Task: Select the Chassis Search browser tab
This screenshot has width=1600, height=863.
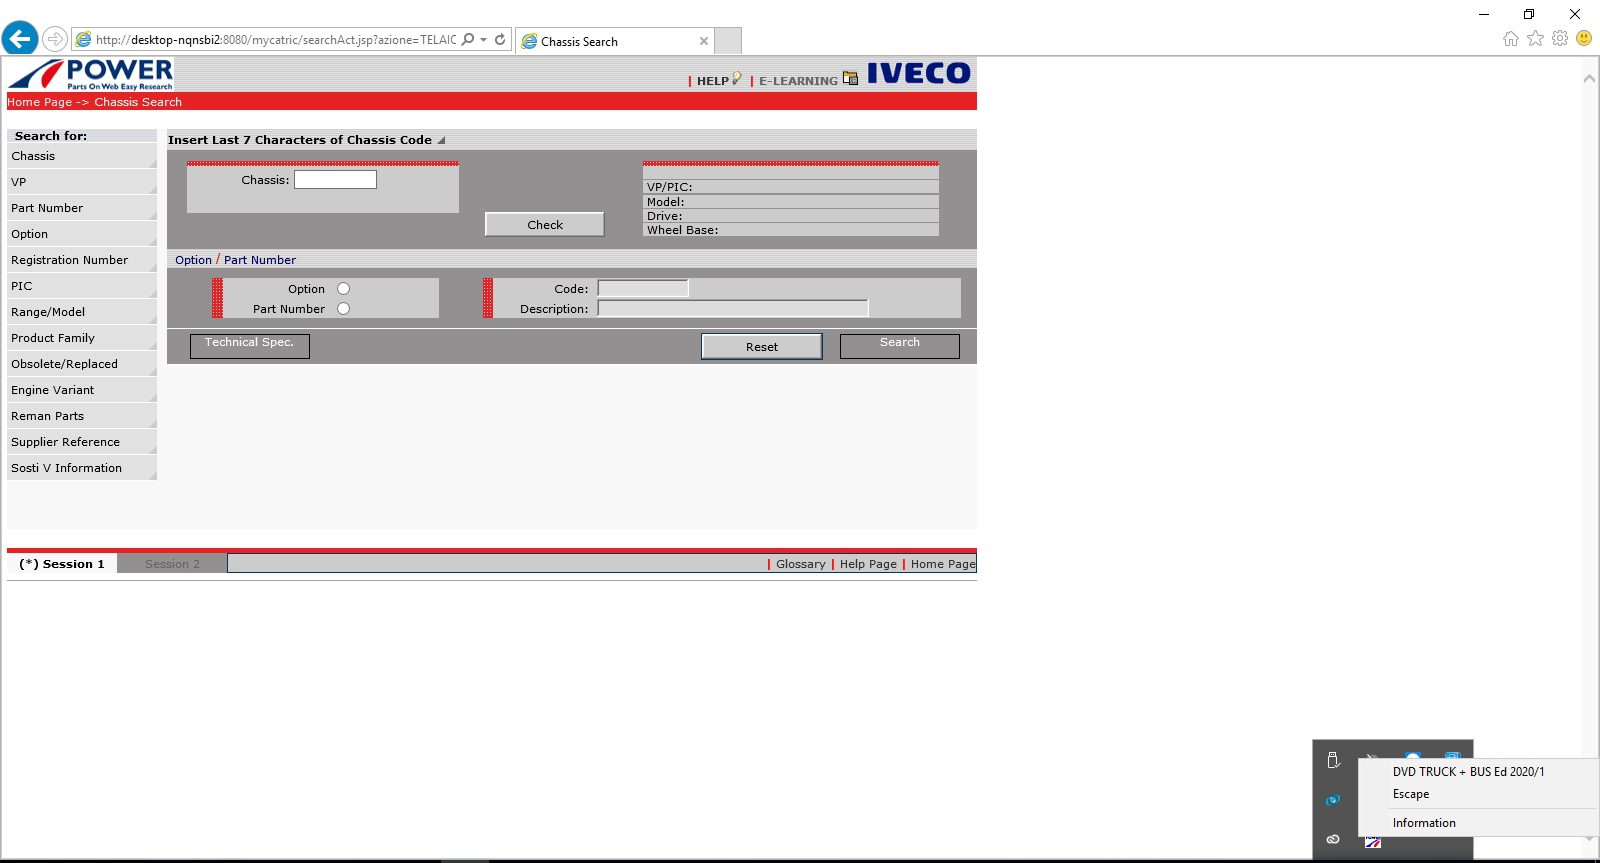Action: (614, 41)
